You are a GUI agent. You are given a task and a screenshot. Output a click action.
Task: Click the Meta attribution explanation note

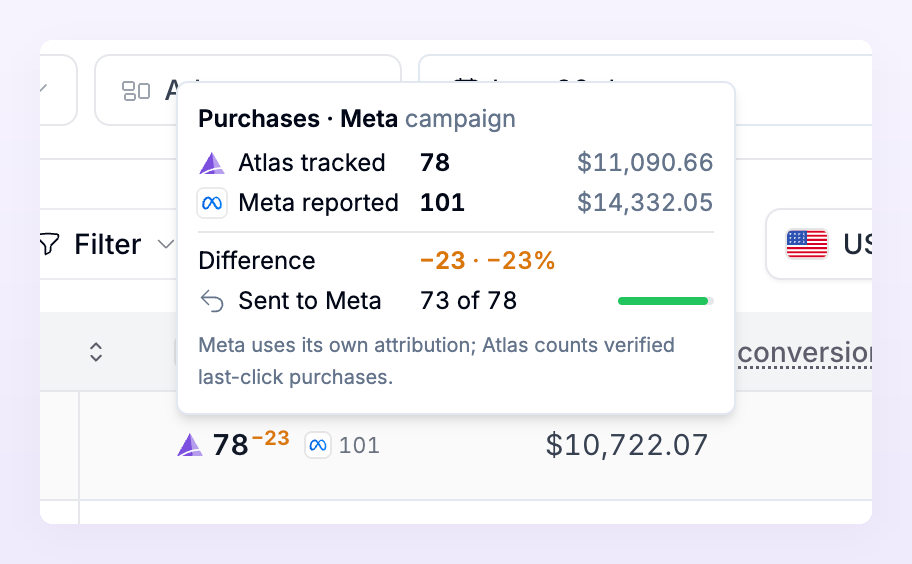pos(436,361)
